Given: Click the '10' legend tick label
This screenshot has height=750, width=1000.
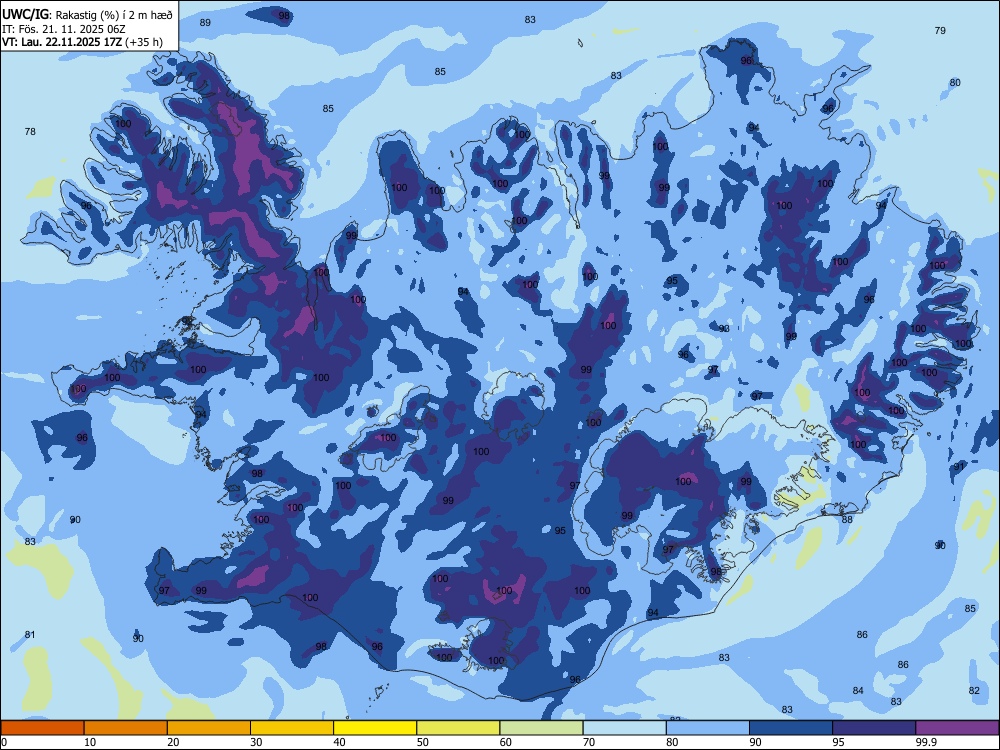Looking at the screenshot, I should 89,742.
